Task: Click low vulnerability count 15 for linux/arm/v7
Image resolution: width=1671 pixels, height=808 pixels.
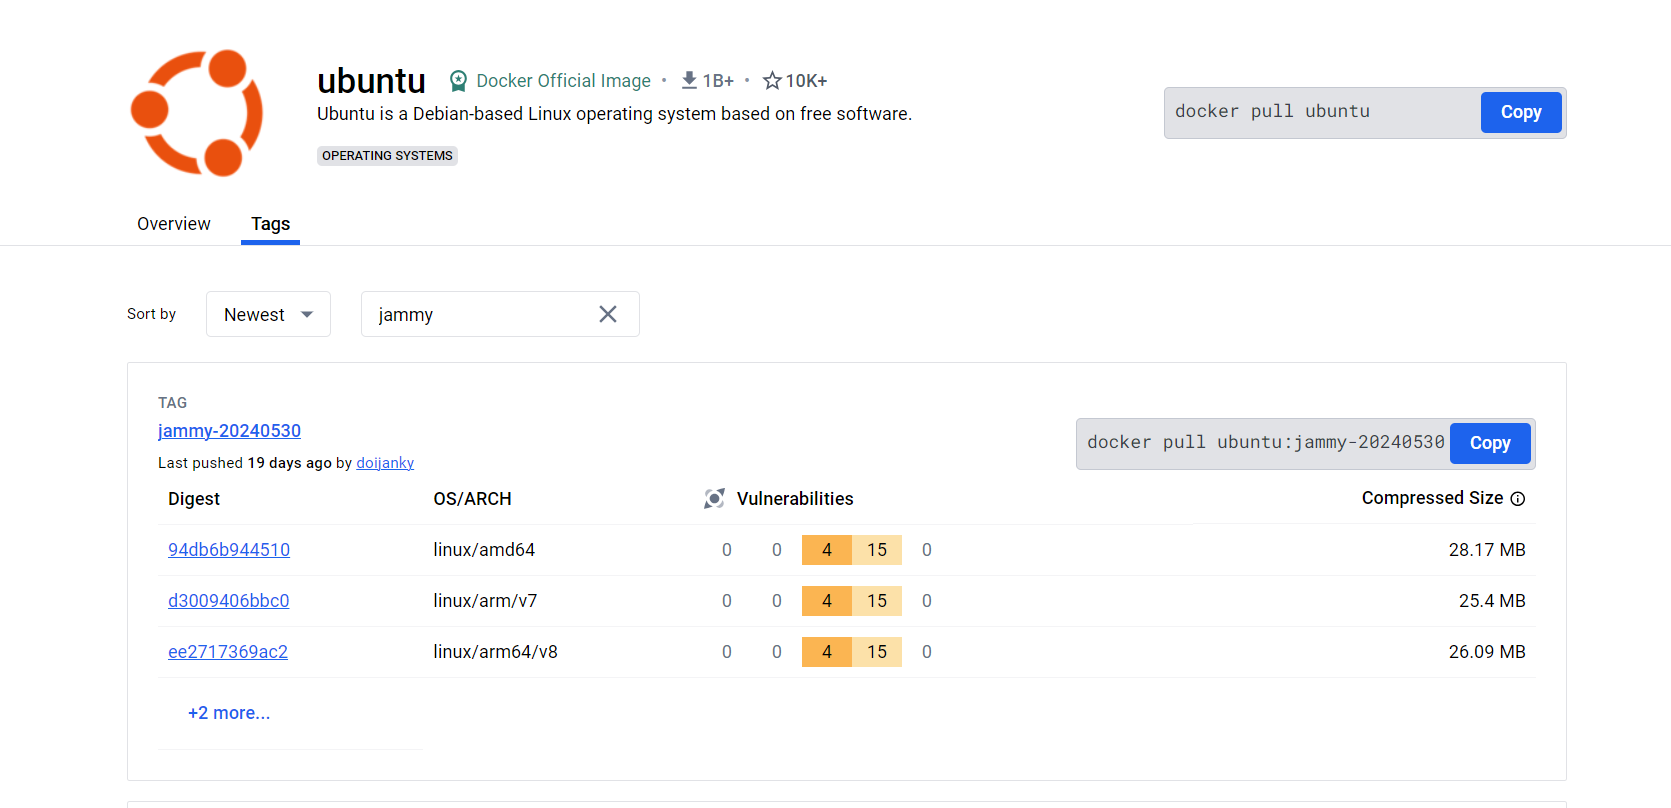Action: coord(877,601)
